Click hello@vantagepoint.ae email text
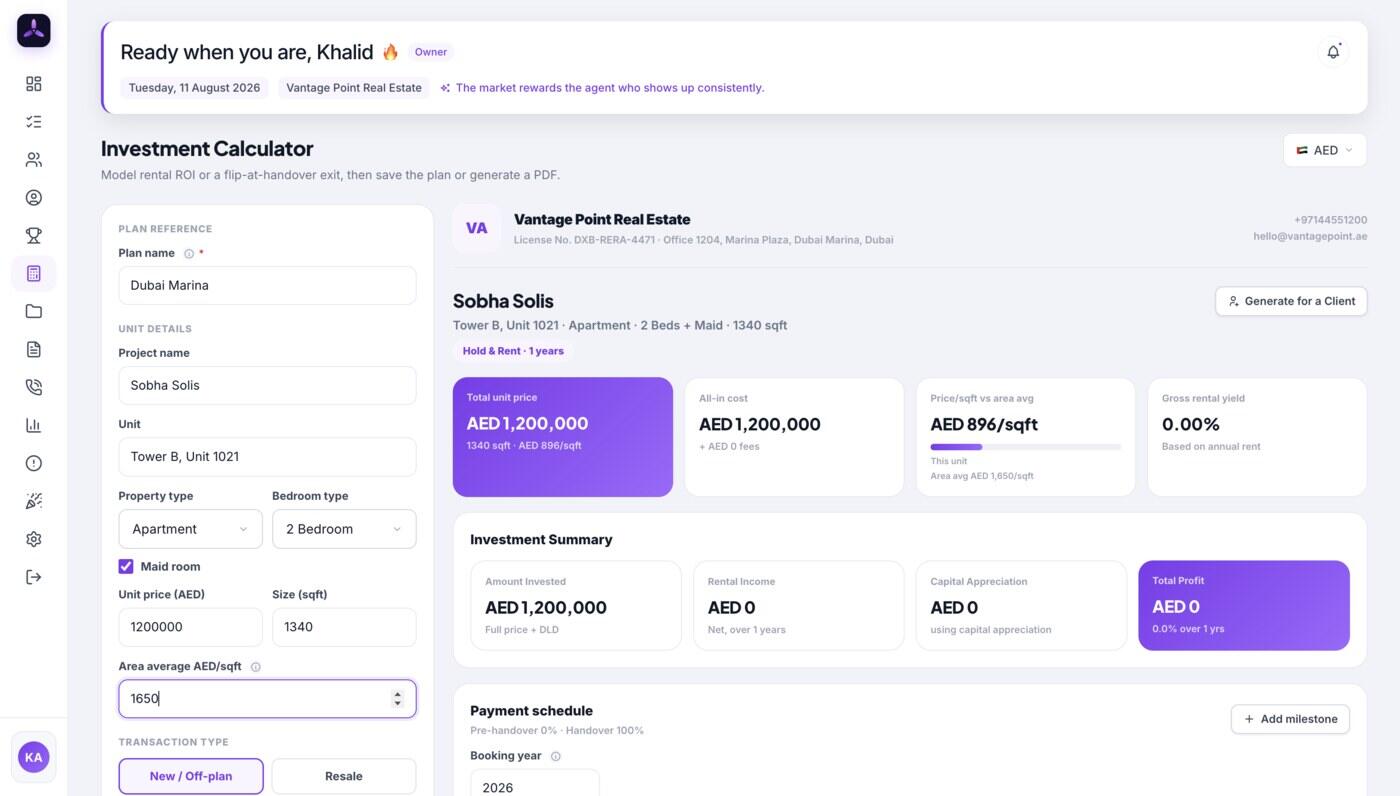Viewport: 1400px width, 796px height. pos(1310,237)
